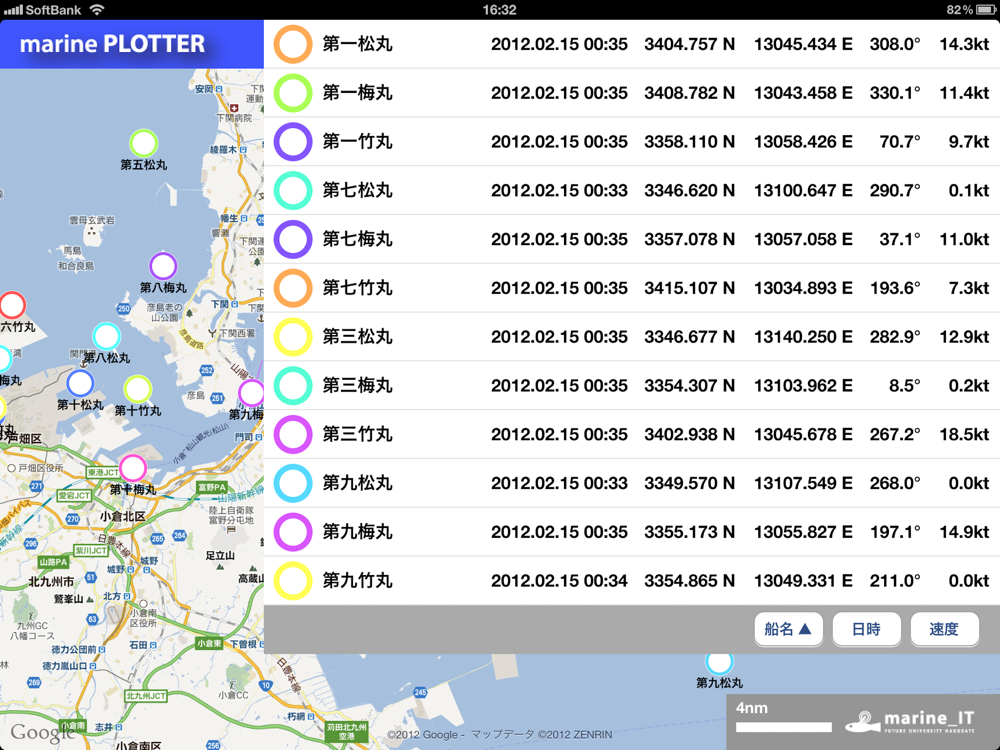Tap the purple circle icon for 第七梅丸
The image size is (1000, 750).
293,239
